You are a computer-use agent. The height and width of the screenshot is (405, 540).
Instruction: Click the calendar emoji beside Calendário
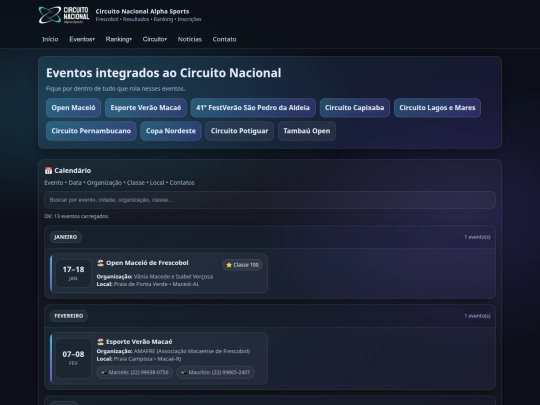(x=48, y=170)
